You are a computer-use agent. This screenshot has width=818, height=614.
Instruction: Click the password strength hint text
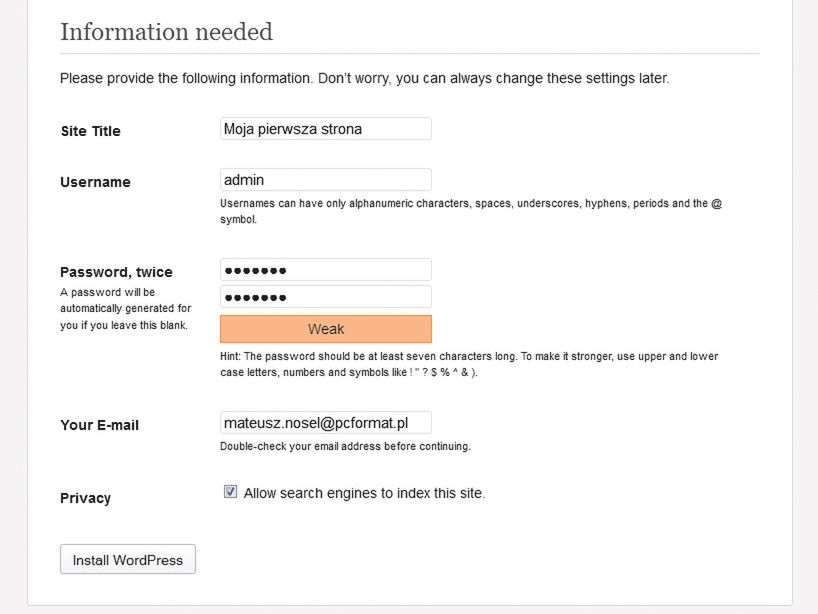pyautogui.click(x=468, y=364)
